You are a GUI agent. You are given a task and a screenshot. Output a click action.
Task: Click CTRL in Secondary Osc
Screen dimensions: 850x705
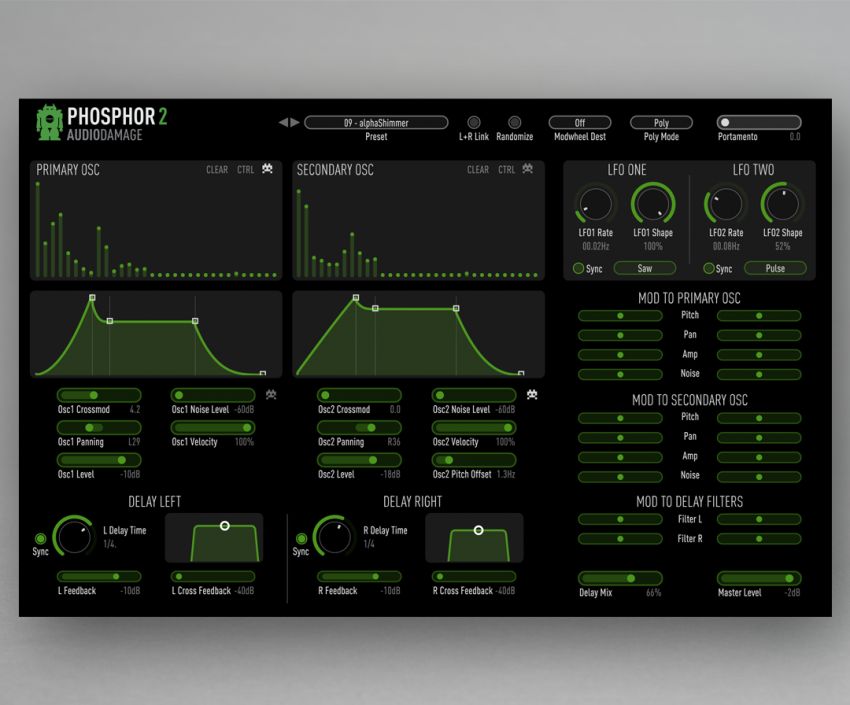pyautogui.click(x=507, y=170)
